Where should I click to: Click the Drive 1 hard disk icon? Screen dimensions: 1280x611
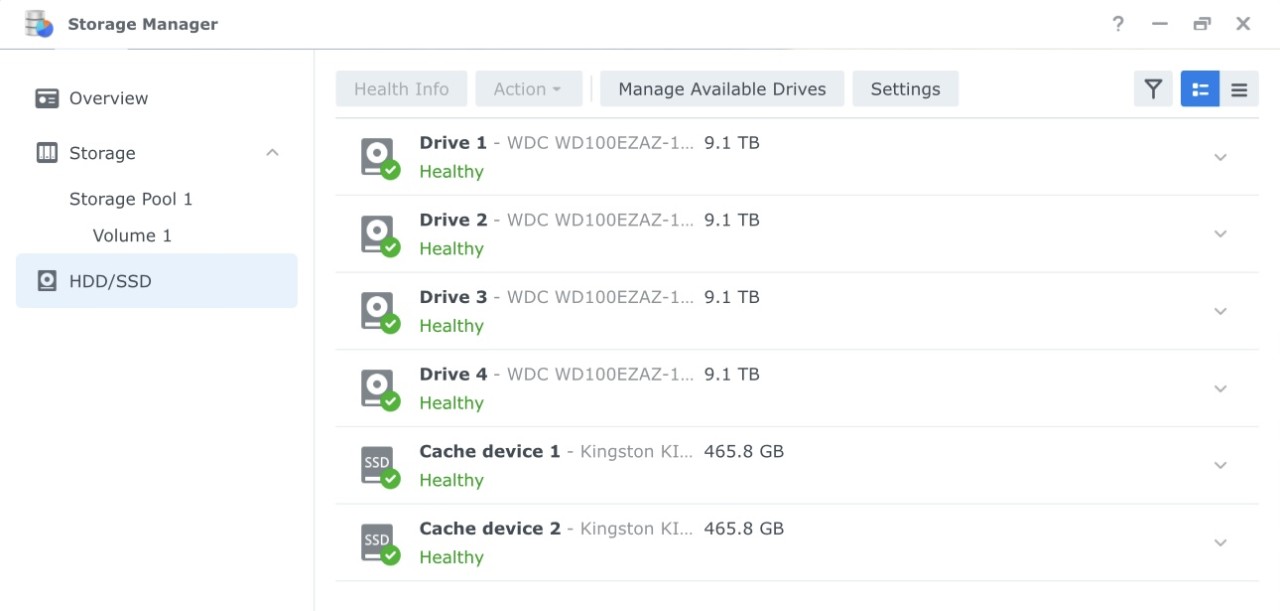(377, 156)
